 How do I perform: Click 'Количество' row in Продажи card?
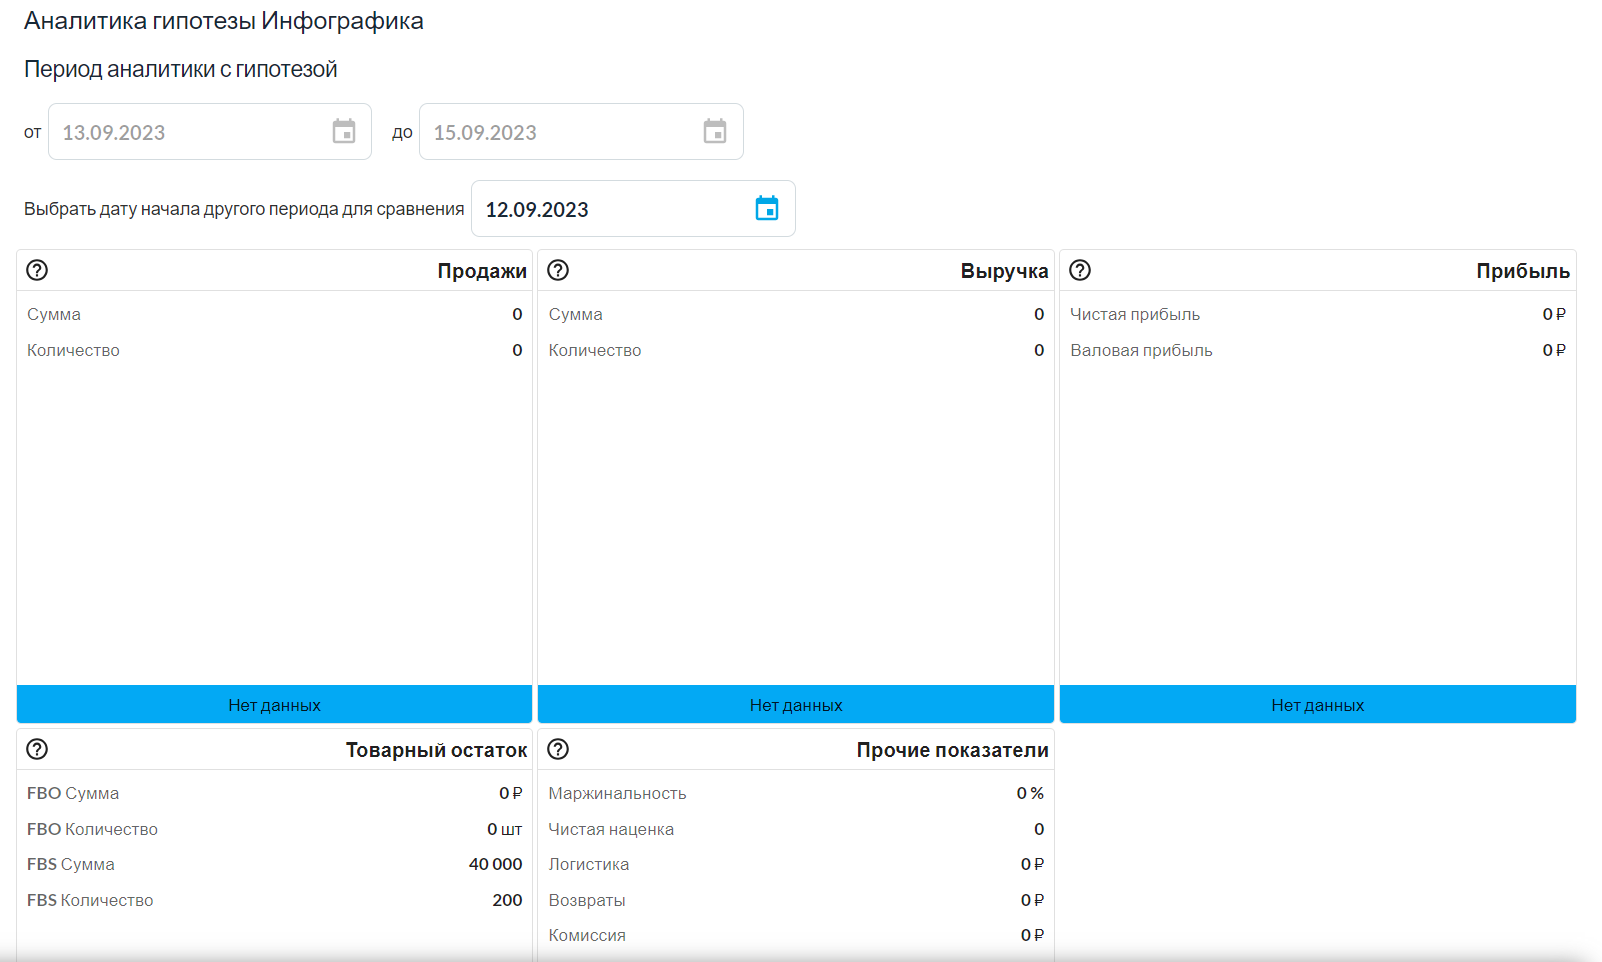274,350
